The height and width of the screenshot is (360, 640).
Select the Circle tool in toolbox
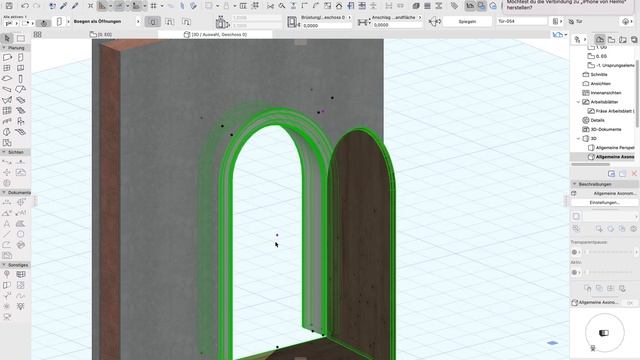[20, 234]
